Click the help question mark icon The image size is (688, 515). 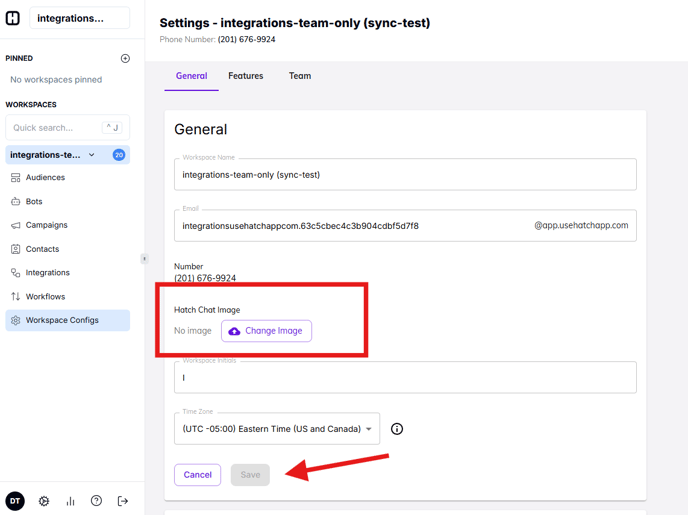coord(96,501)
